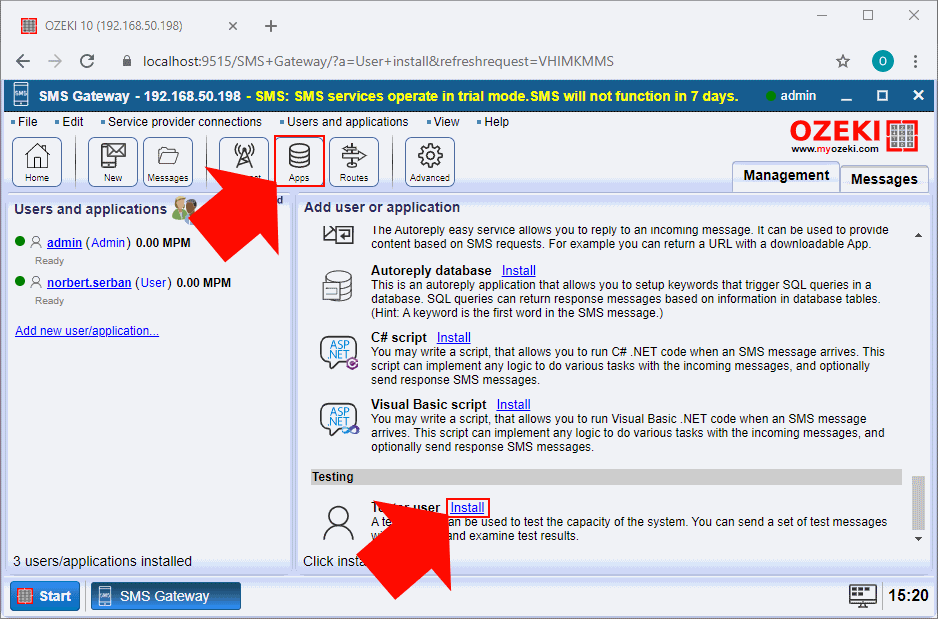Open the norbert.serban user link
Viewport: 938px width, 619px height.
89,283
